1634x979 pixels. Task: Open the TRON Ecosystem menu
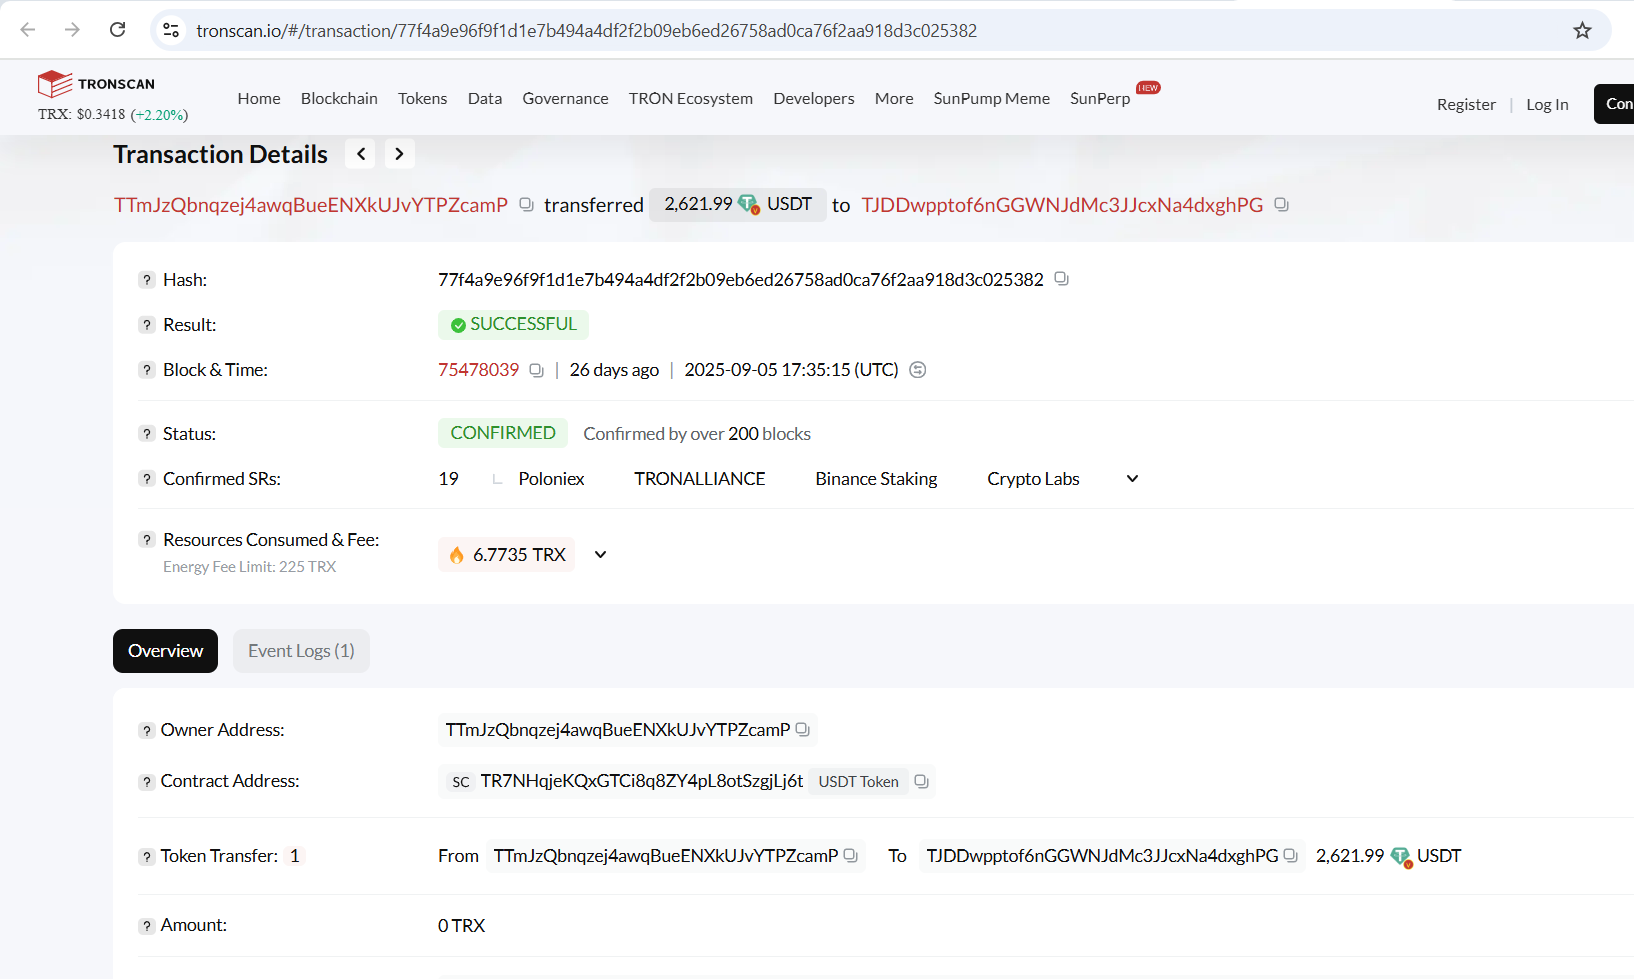(691, 98)
